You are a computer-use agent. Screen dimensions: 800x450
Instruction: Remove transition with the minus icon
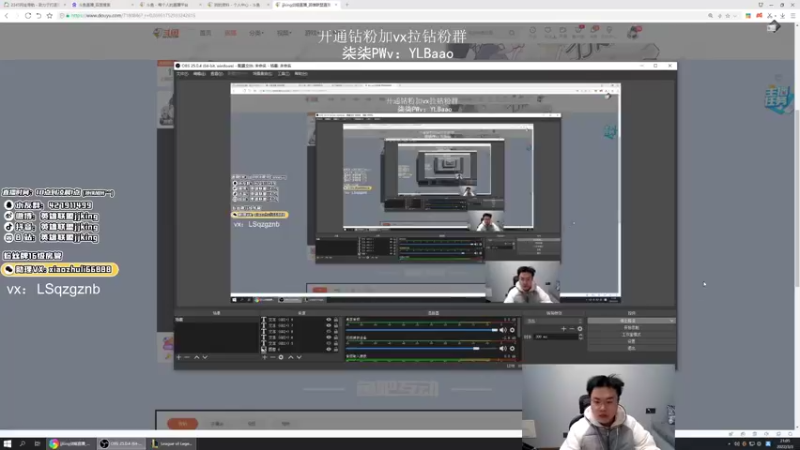[571, 329]
